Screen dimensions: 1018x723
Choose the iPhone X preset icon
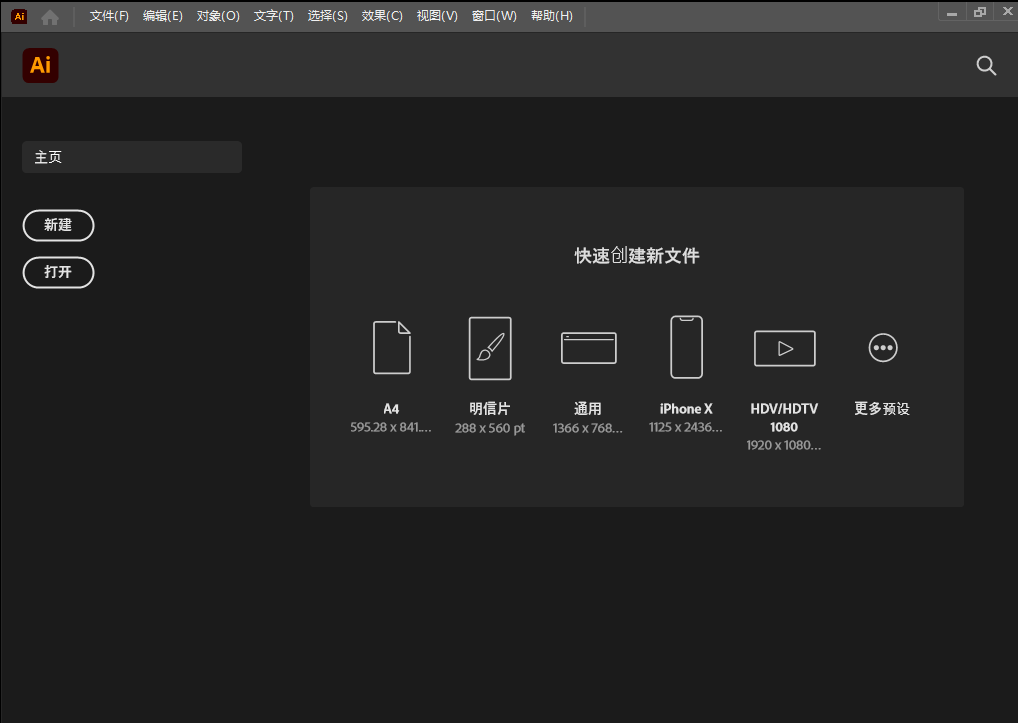(686, 348)
